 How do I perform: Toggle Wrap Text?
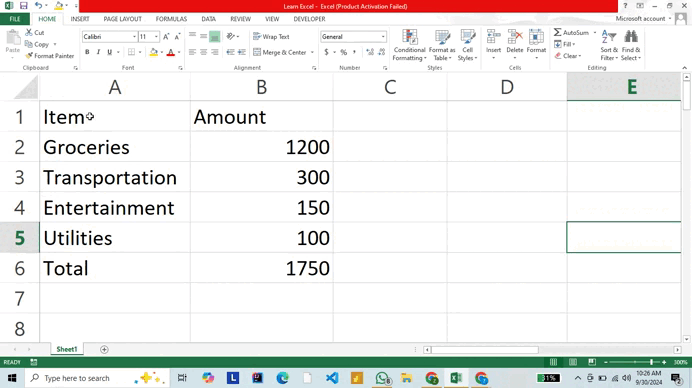(x=271, y=37)
